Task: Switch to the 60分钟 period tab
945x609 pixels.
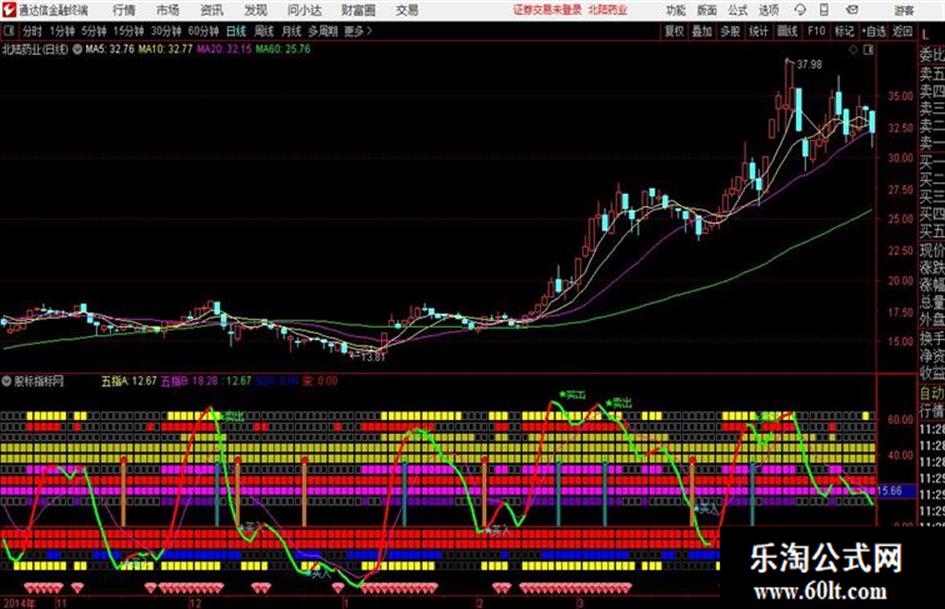Action: pyautogui.click(x=203, y=31)
